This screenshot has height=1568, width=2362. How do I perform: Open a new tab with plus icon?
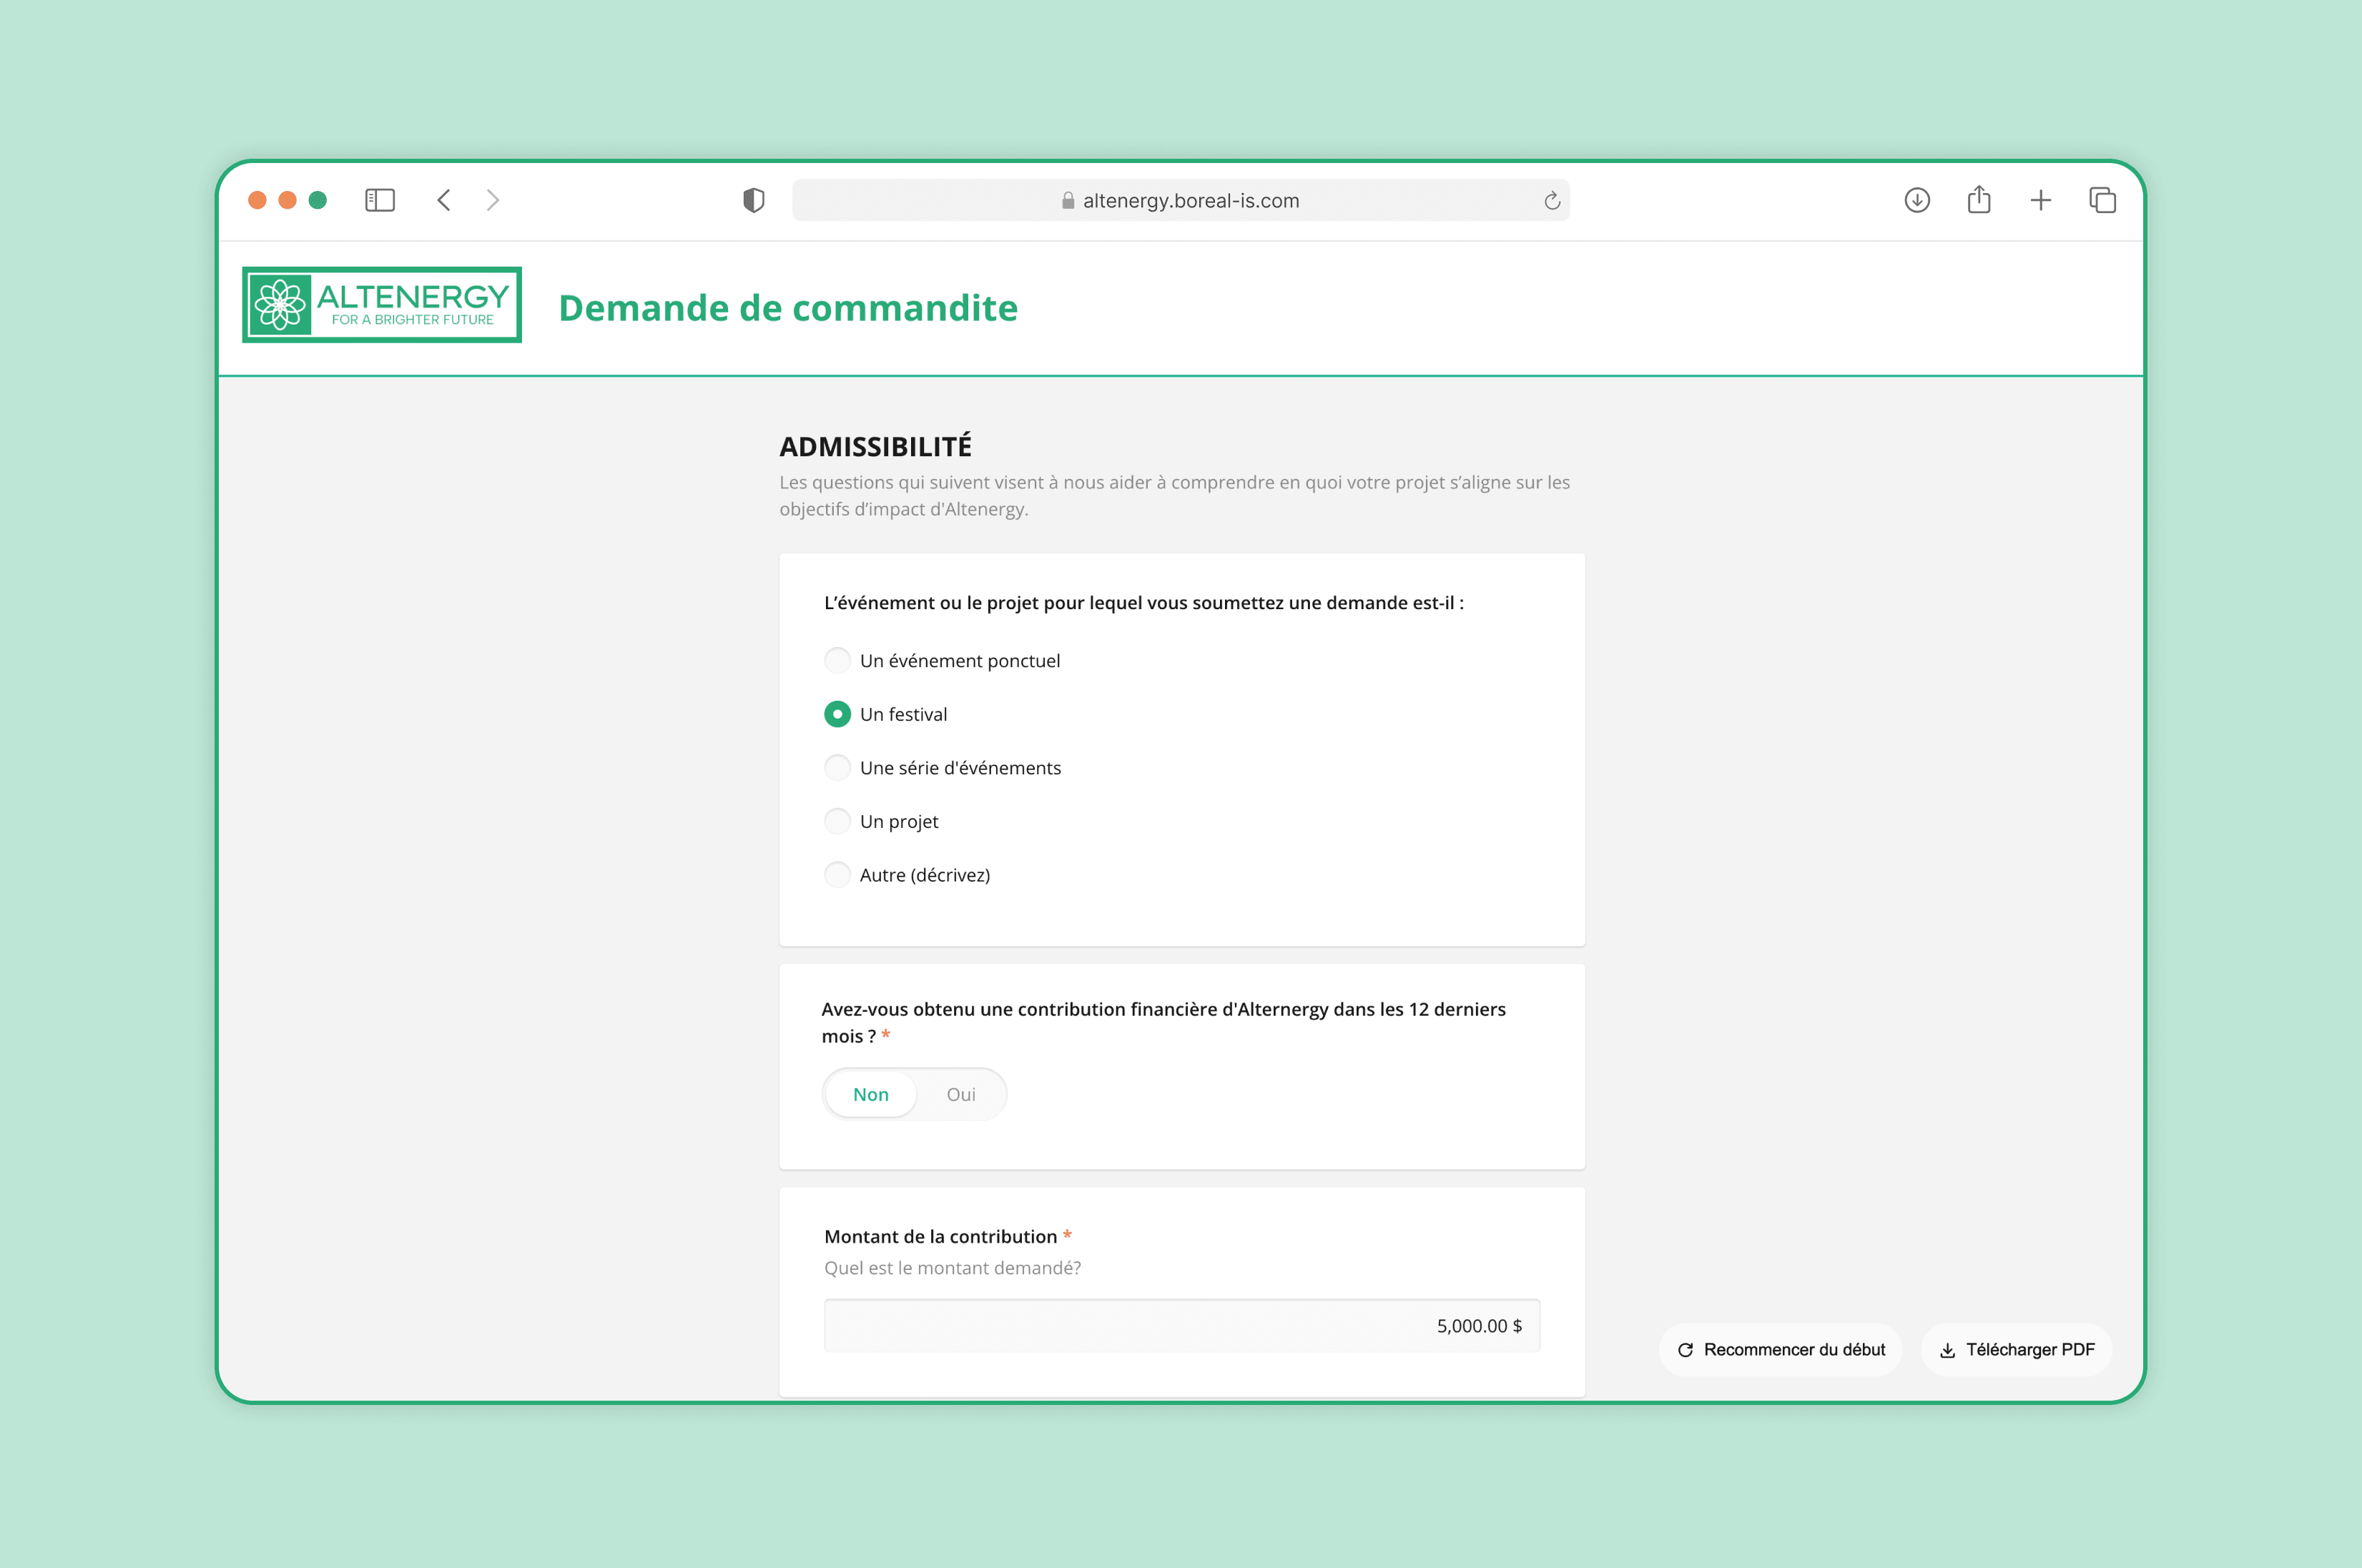tap(2040, 200)
